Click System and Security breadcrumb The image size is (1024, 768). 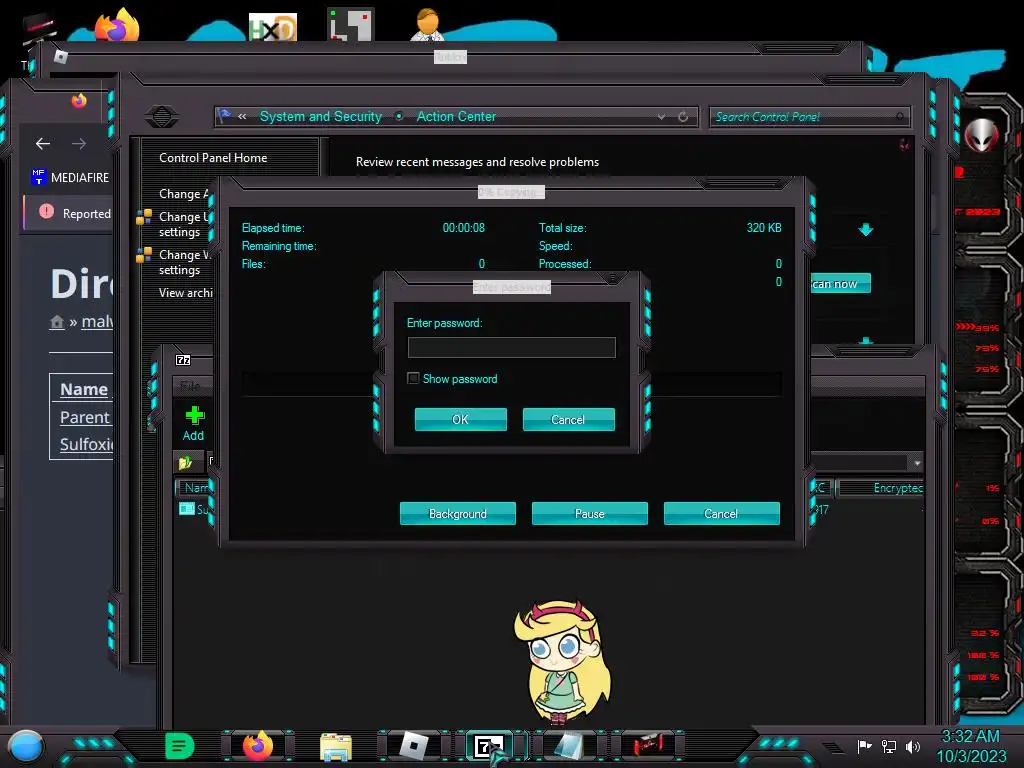321,116
